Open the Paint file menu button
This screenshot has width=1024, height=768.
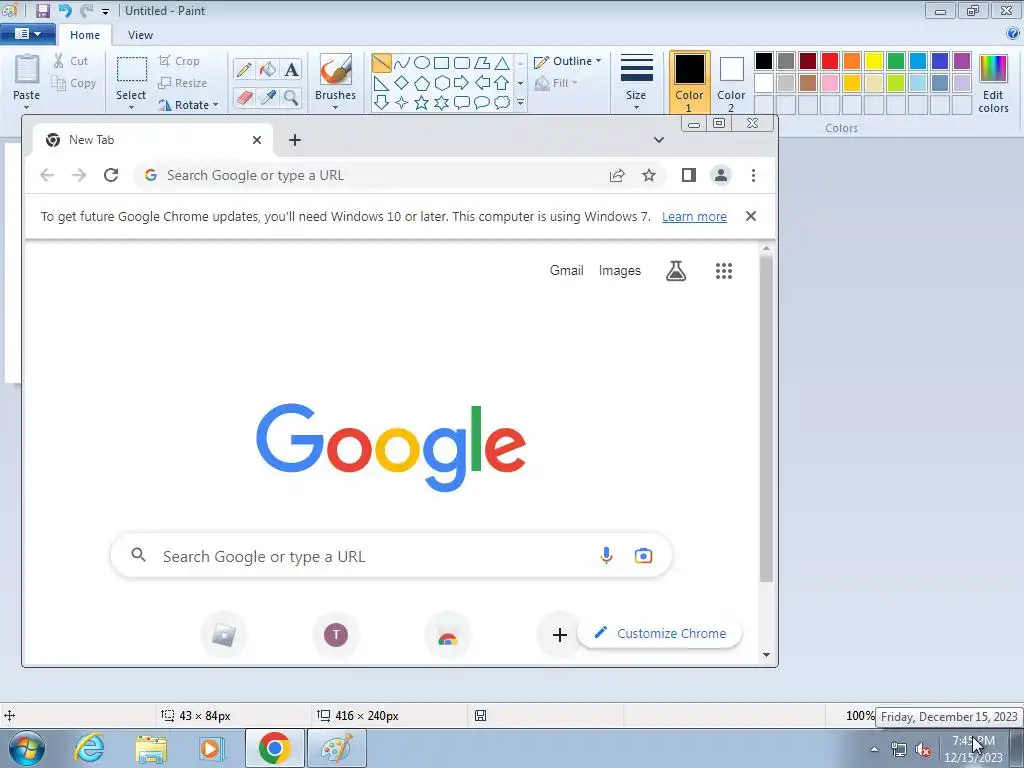[27, 34]
